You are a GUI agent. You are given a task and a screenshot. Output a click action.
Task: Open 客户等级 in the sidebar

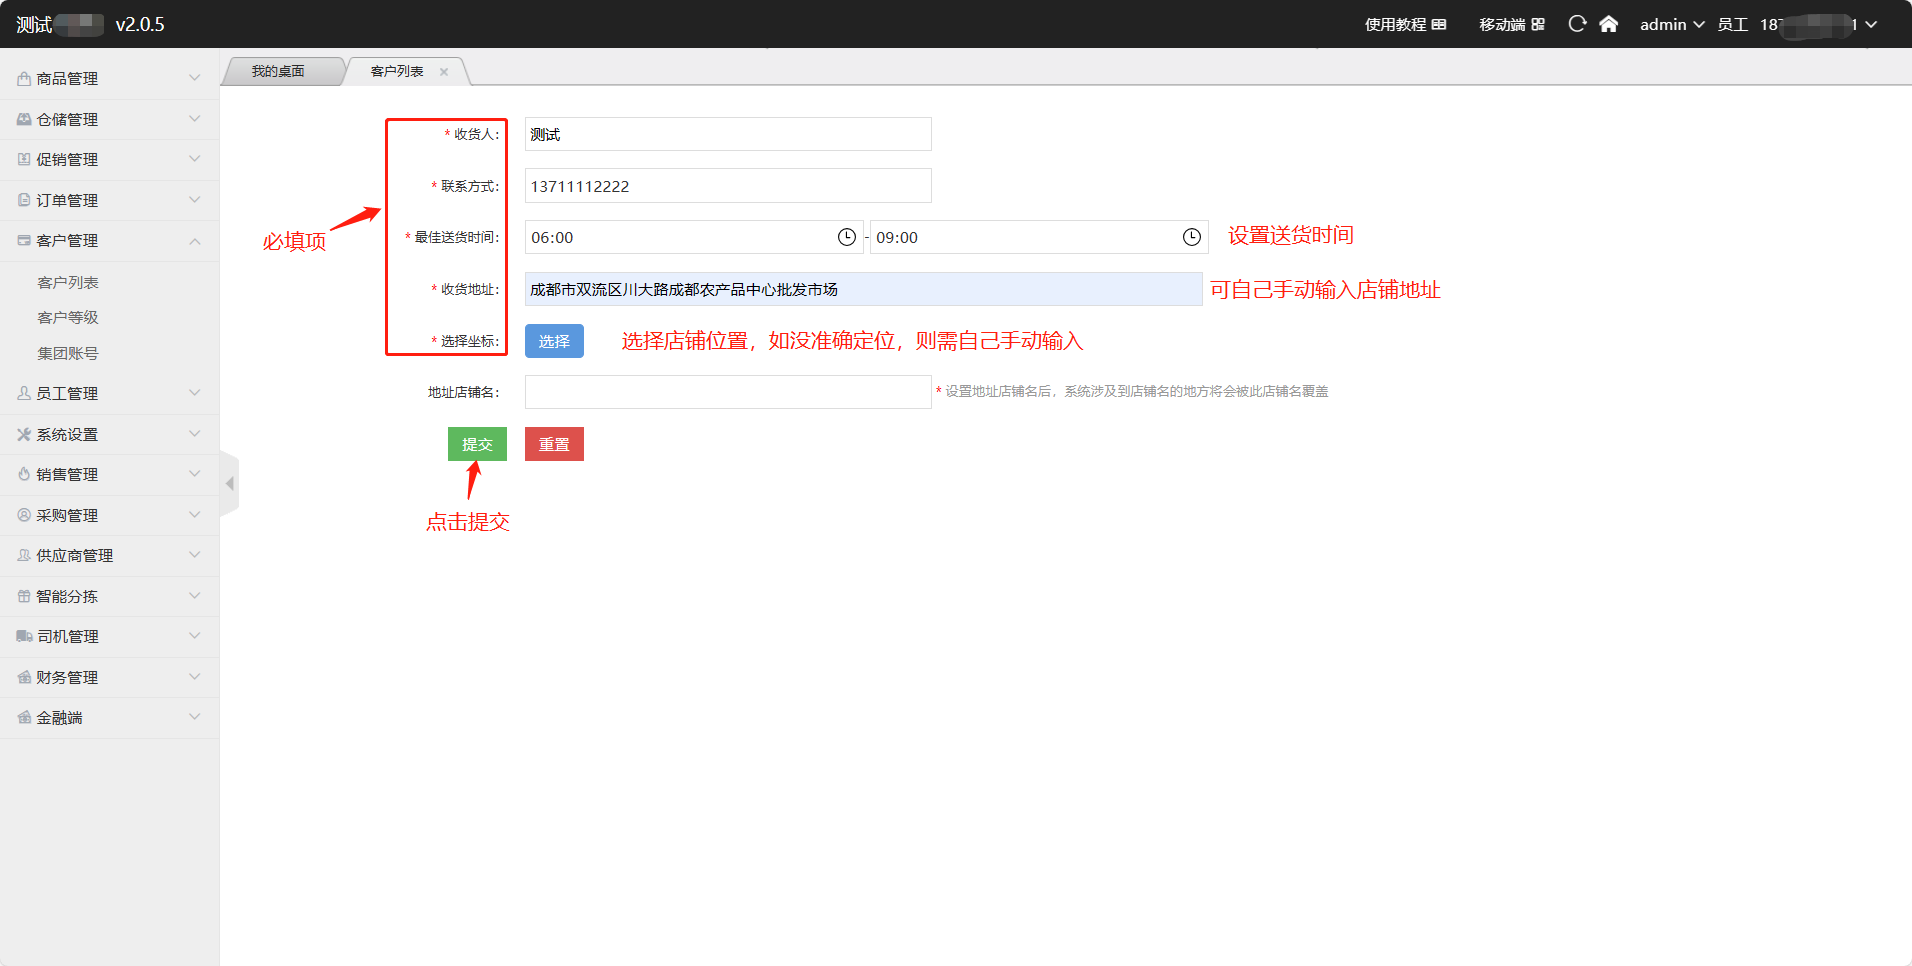[x=68, y=318]
